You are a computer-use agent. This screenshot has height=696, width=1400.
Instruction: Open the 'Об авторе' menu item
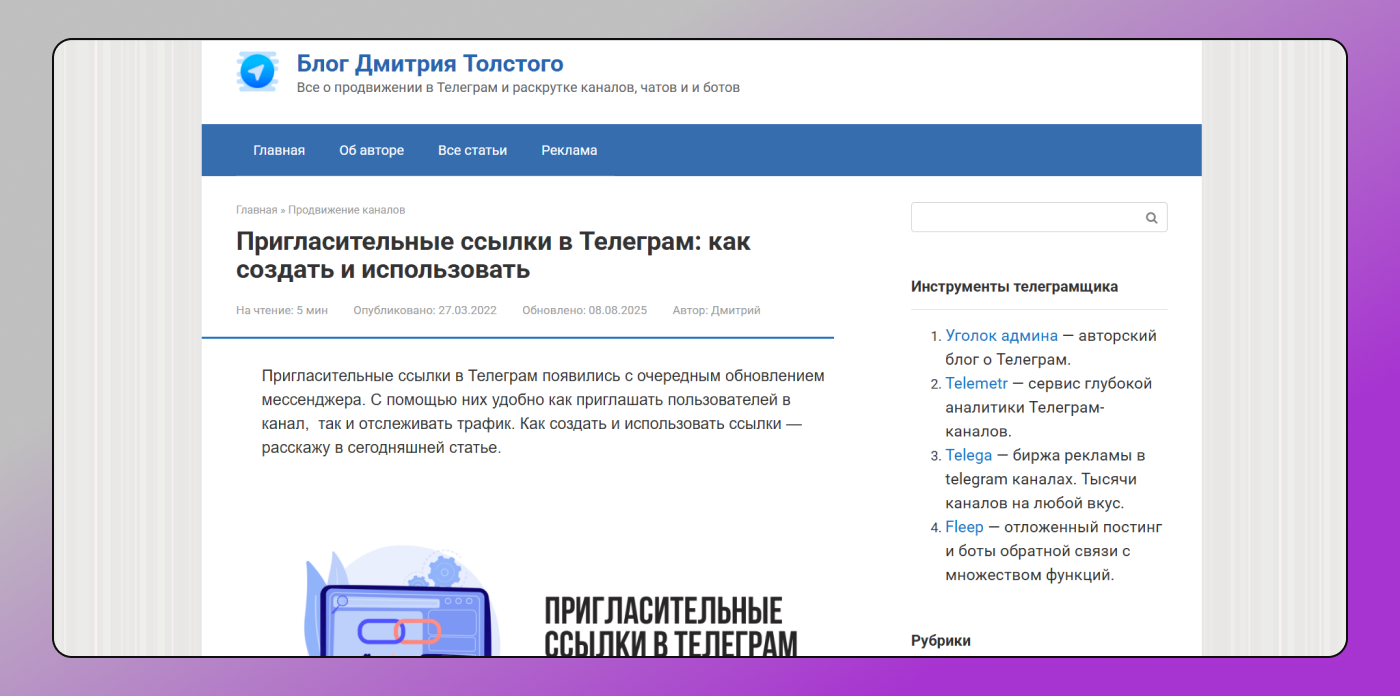tap(371, 151)
